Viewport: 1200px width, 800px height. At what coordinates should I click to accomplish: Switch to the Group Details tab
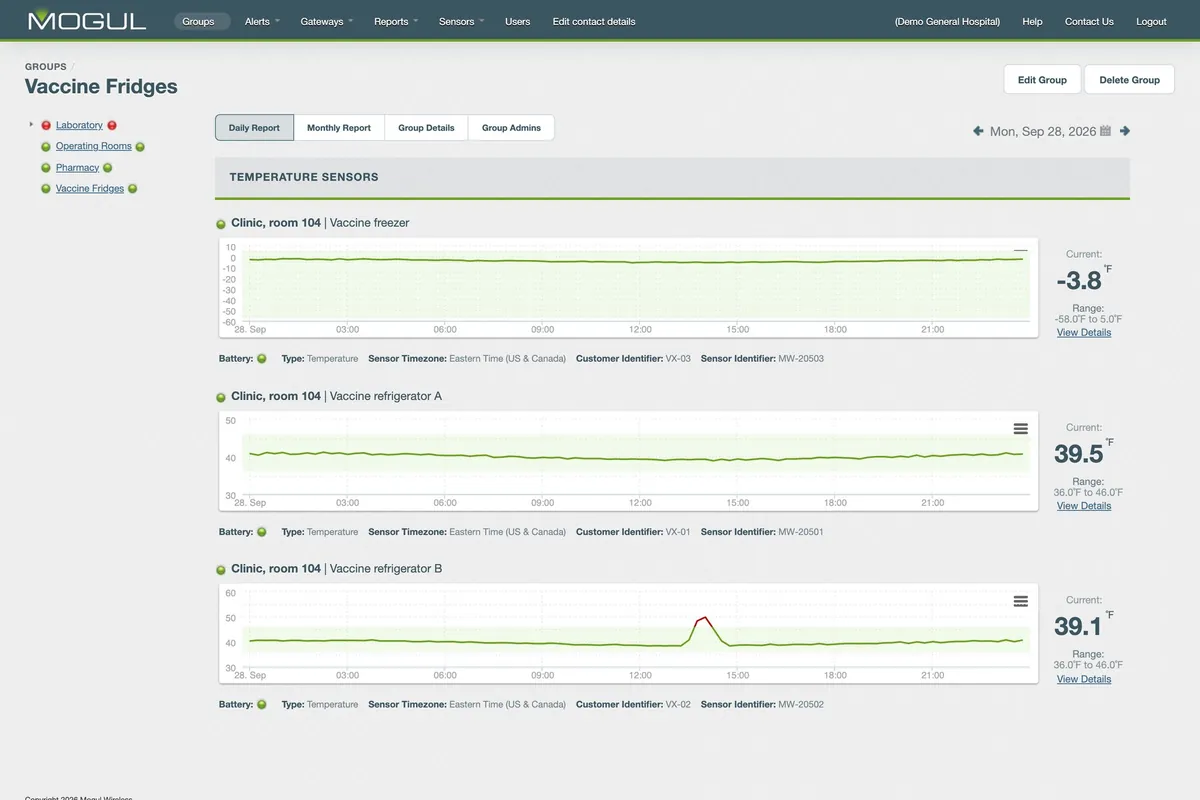click(x=426, y=128)
